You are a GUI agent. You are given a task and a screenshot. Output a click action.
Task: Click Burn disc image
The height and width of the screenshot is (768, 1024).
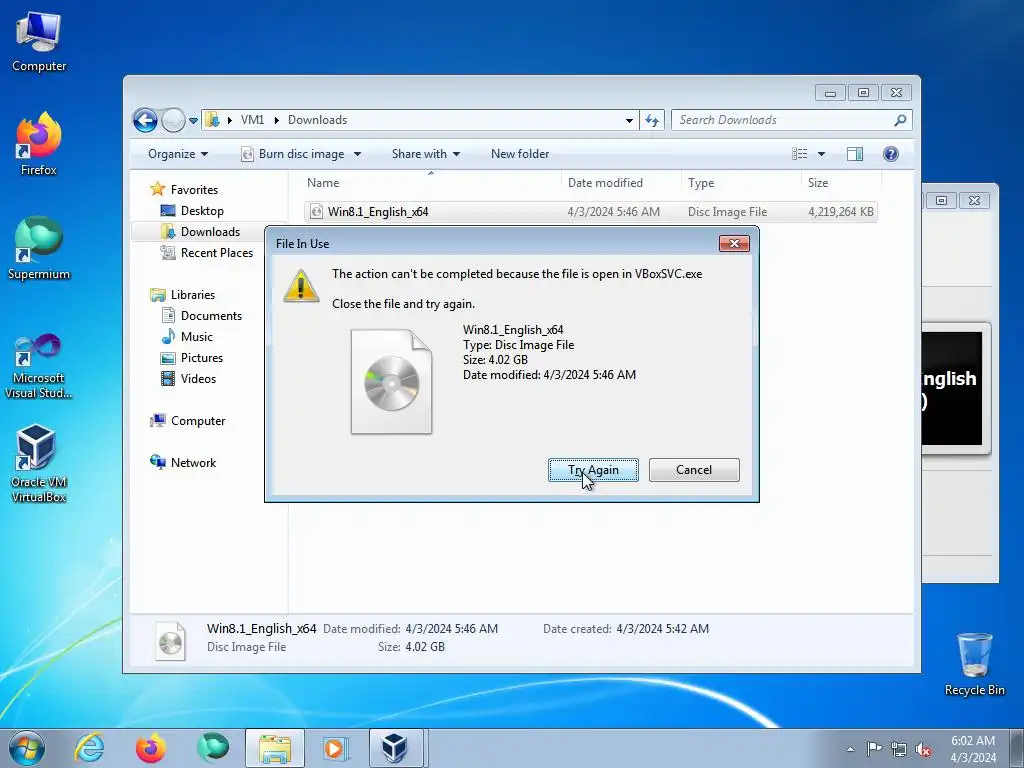(293, 154)
